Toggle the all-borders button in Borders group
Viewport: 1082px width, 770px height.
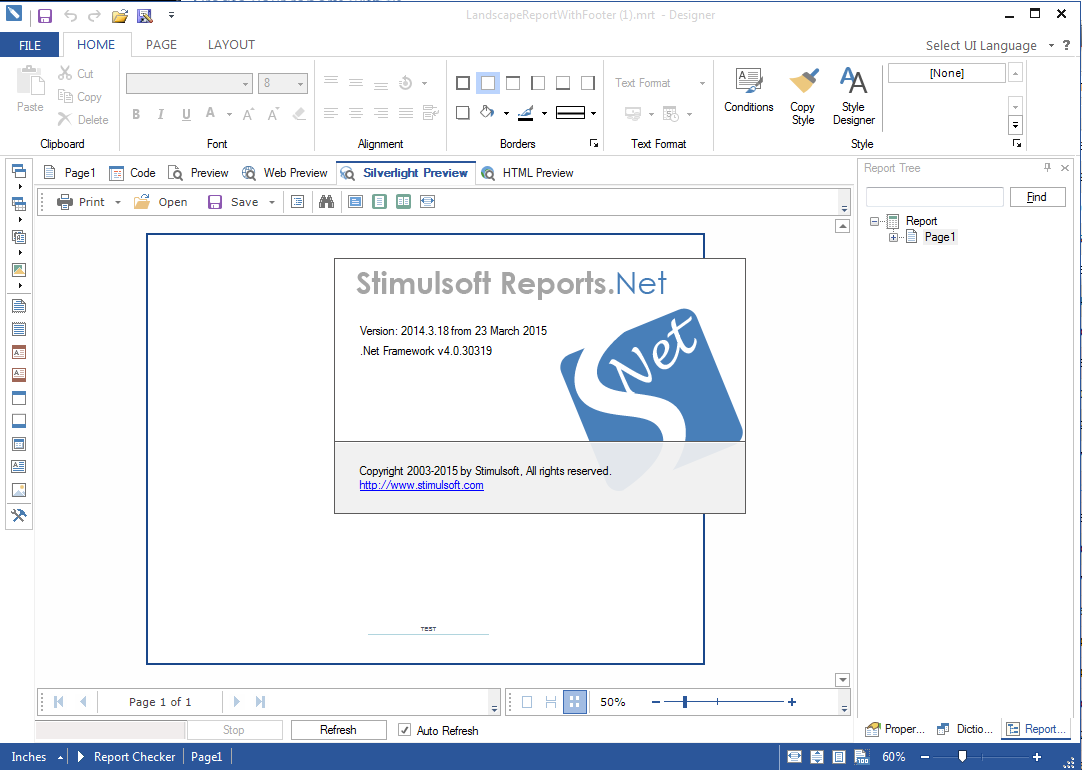[x=463, y=83]
